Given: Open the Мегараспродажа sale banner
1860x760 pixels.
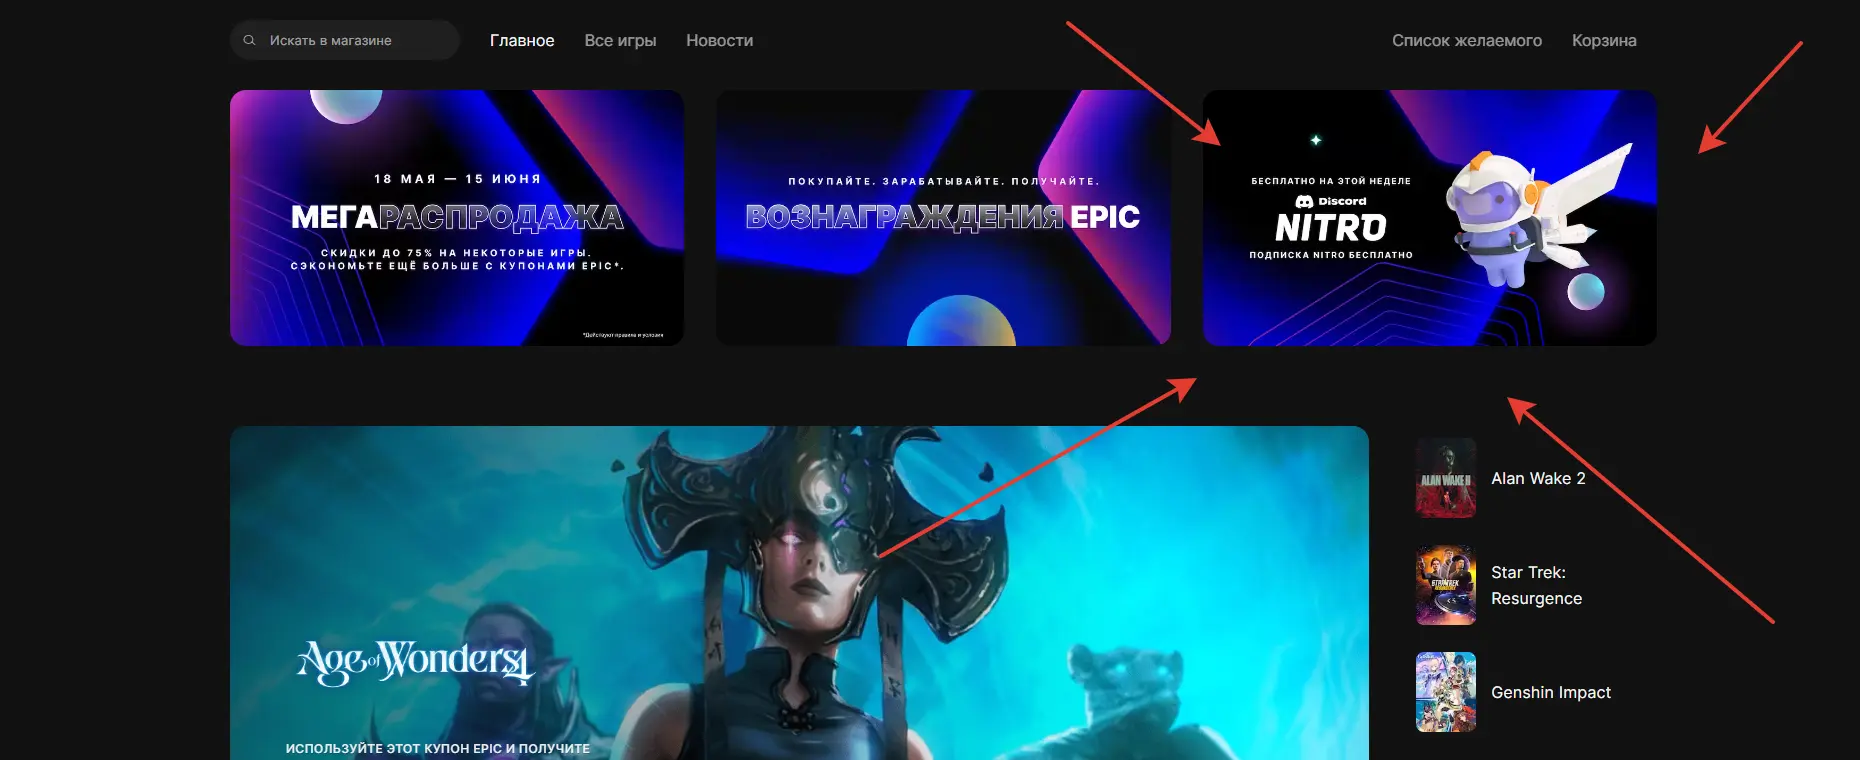Looking at the screenshot, I should click(x=457, y=218).
